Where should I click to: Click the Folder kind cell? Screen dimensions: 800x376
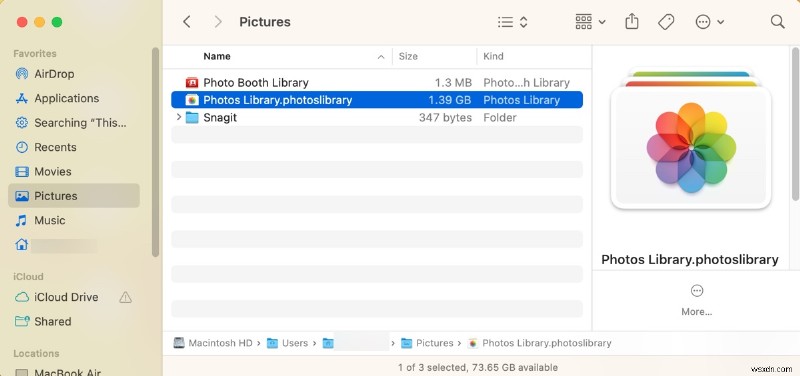tap(500, 117)
